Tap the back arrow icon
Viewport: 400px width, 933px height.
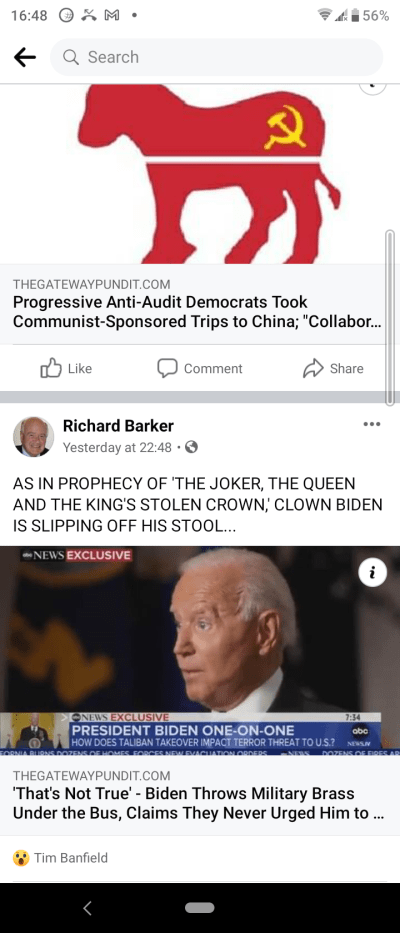24,57
